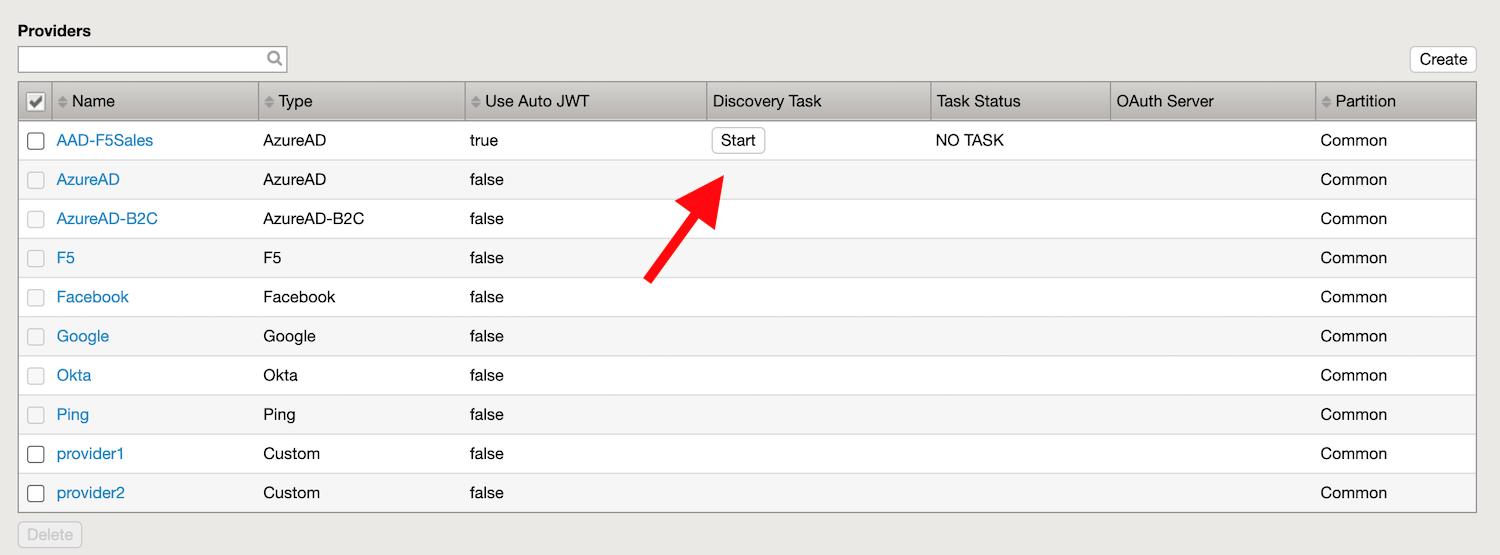The height and width of the screenshot is (555, 1500).
Task: Open the AzureAD-B2C provider link
Action: click(x=107, y=218)
